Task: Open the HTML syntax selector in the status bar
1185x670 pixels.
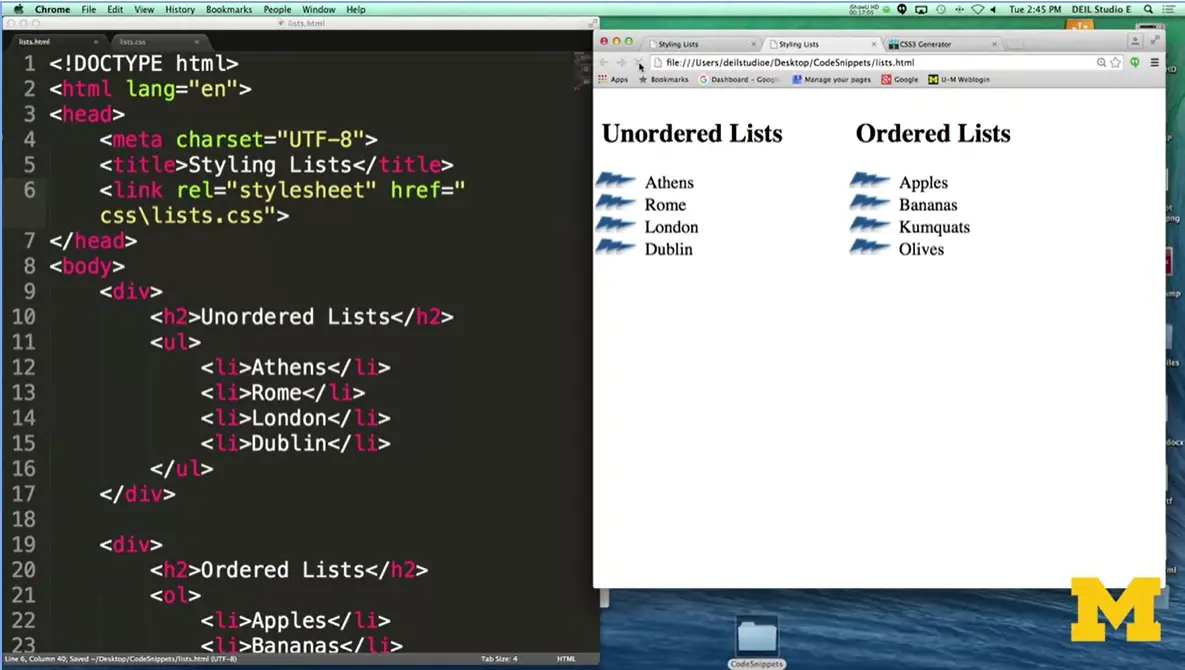Action: tap(566, 659)
